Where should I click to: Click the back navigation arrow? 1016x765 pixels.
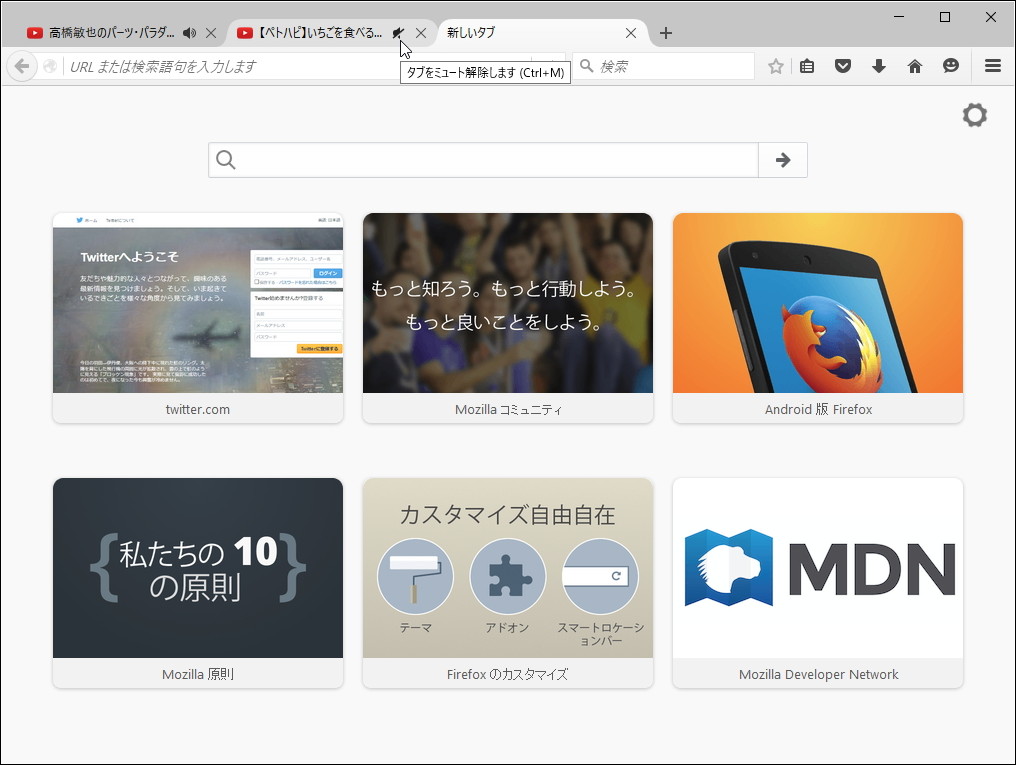tap(21, 66)
